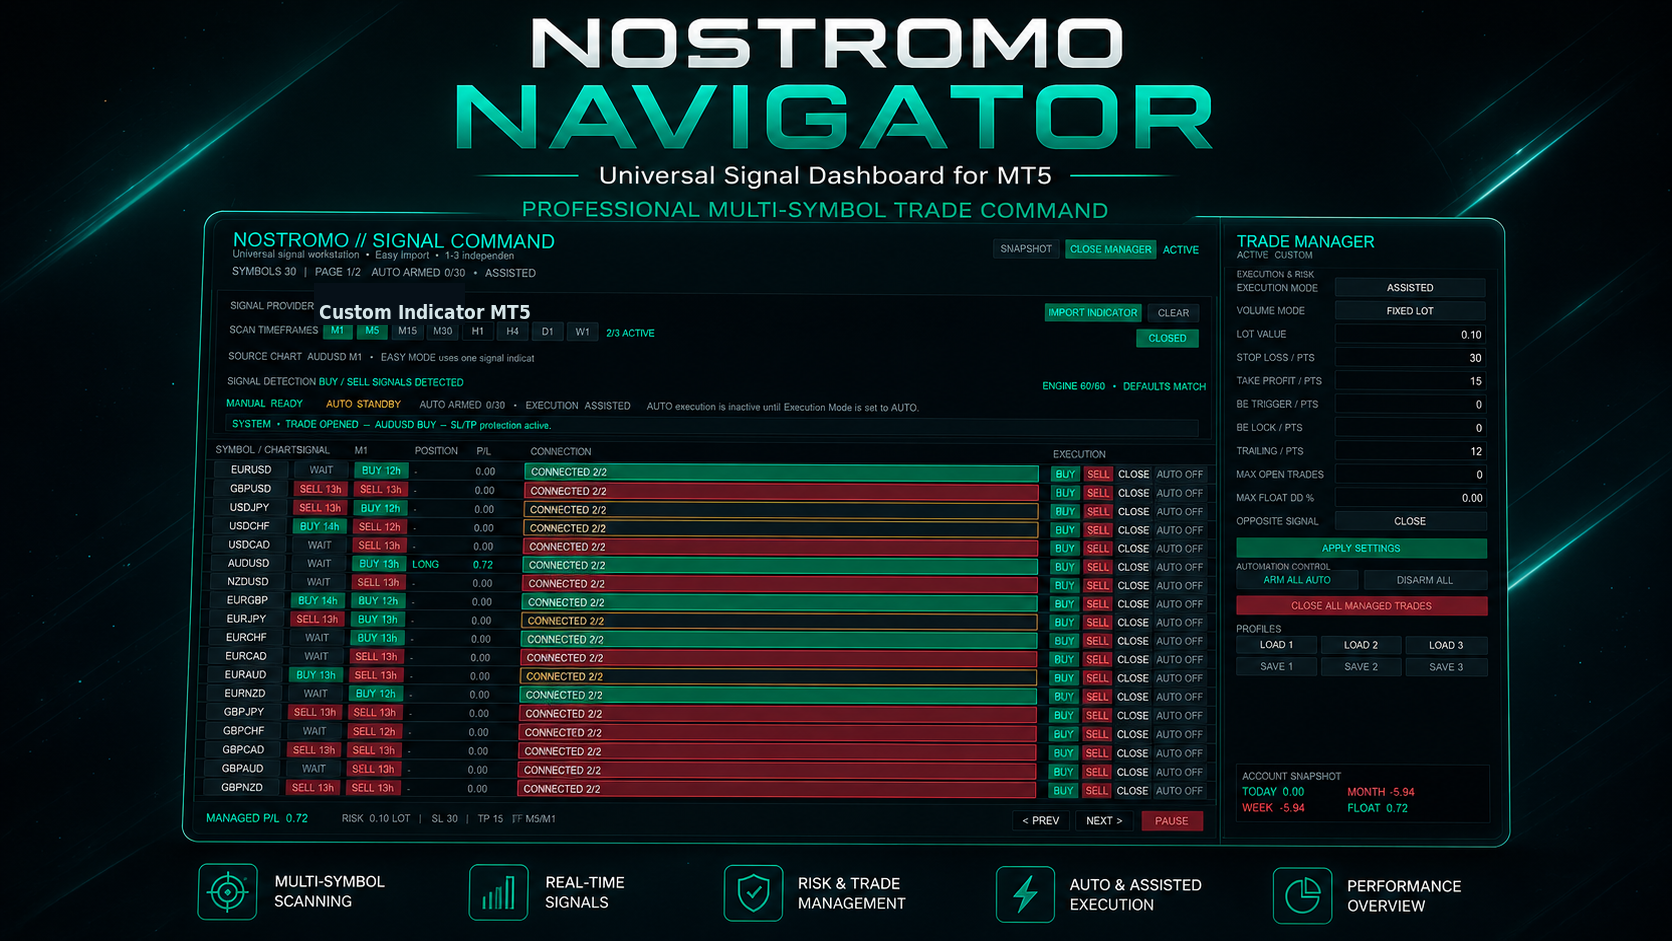
Task: Click the Multi-Symbol Scanning crosshair icon
Action: 228,892
